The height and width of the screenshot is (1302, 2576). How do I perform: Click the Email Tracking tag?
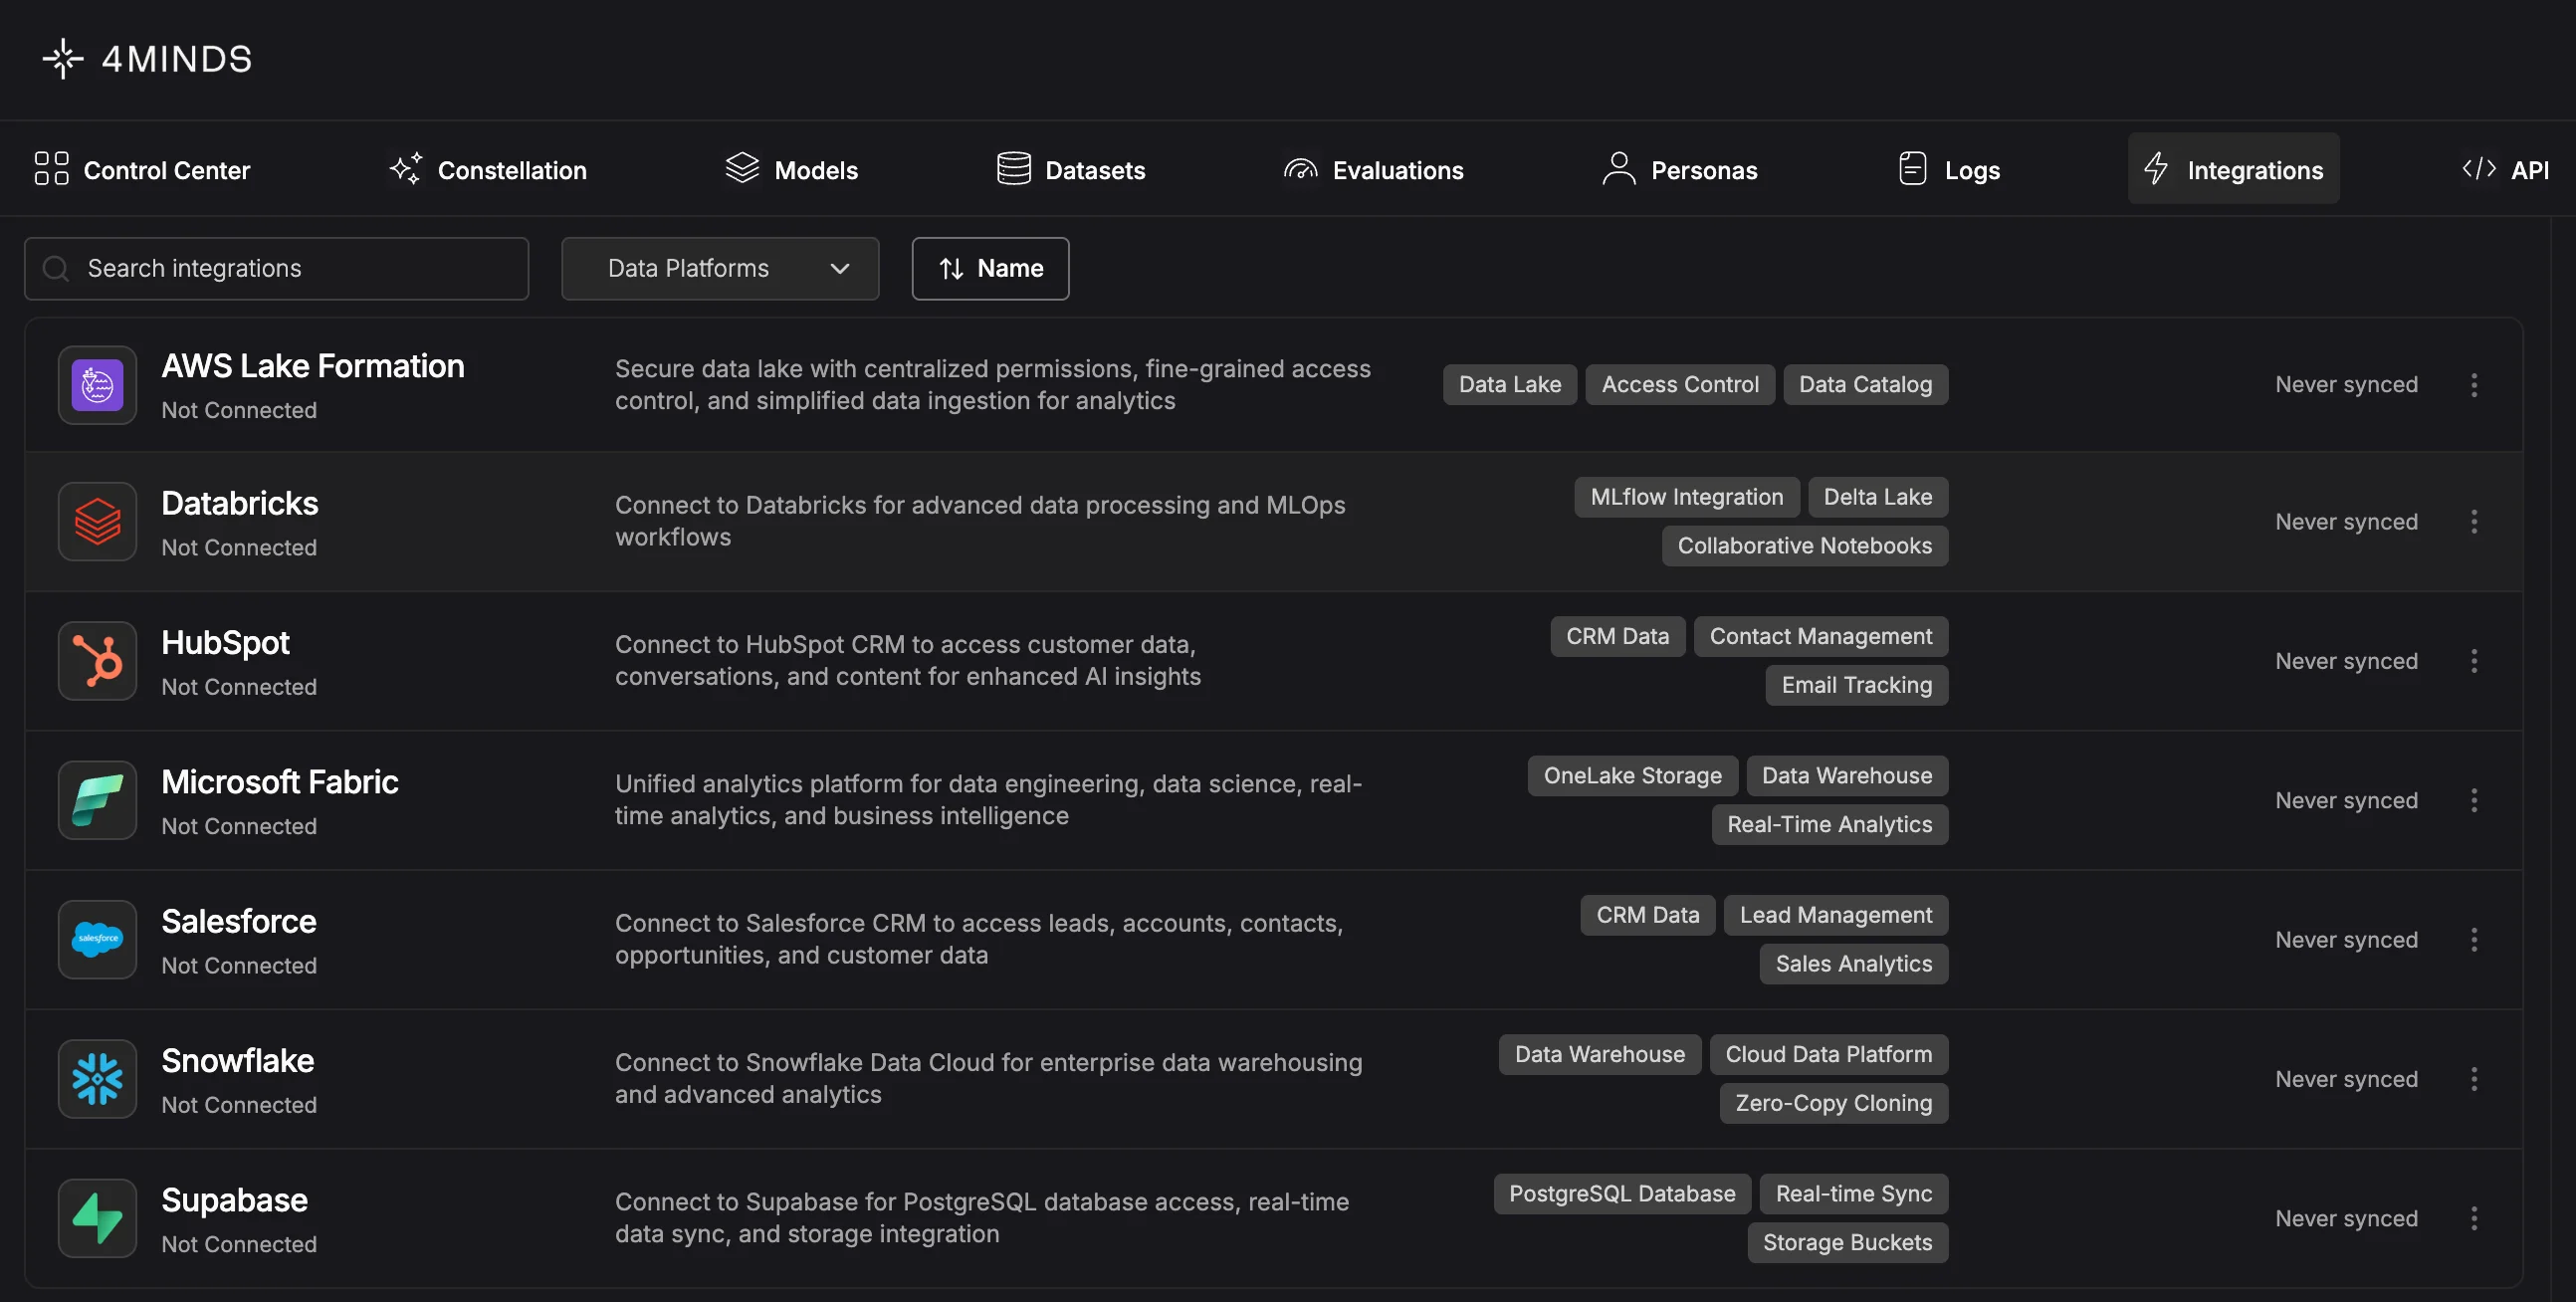point(1856,685)
